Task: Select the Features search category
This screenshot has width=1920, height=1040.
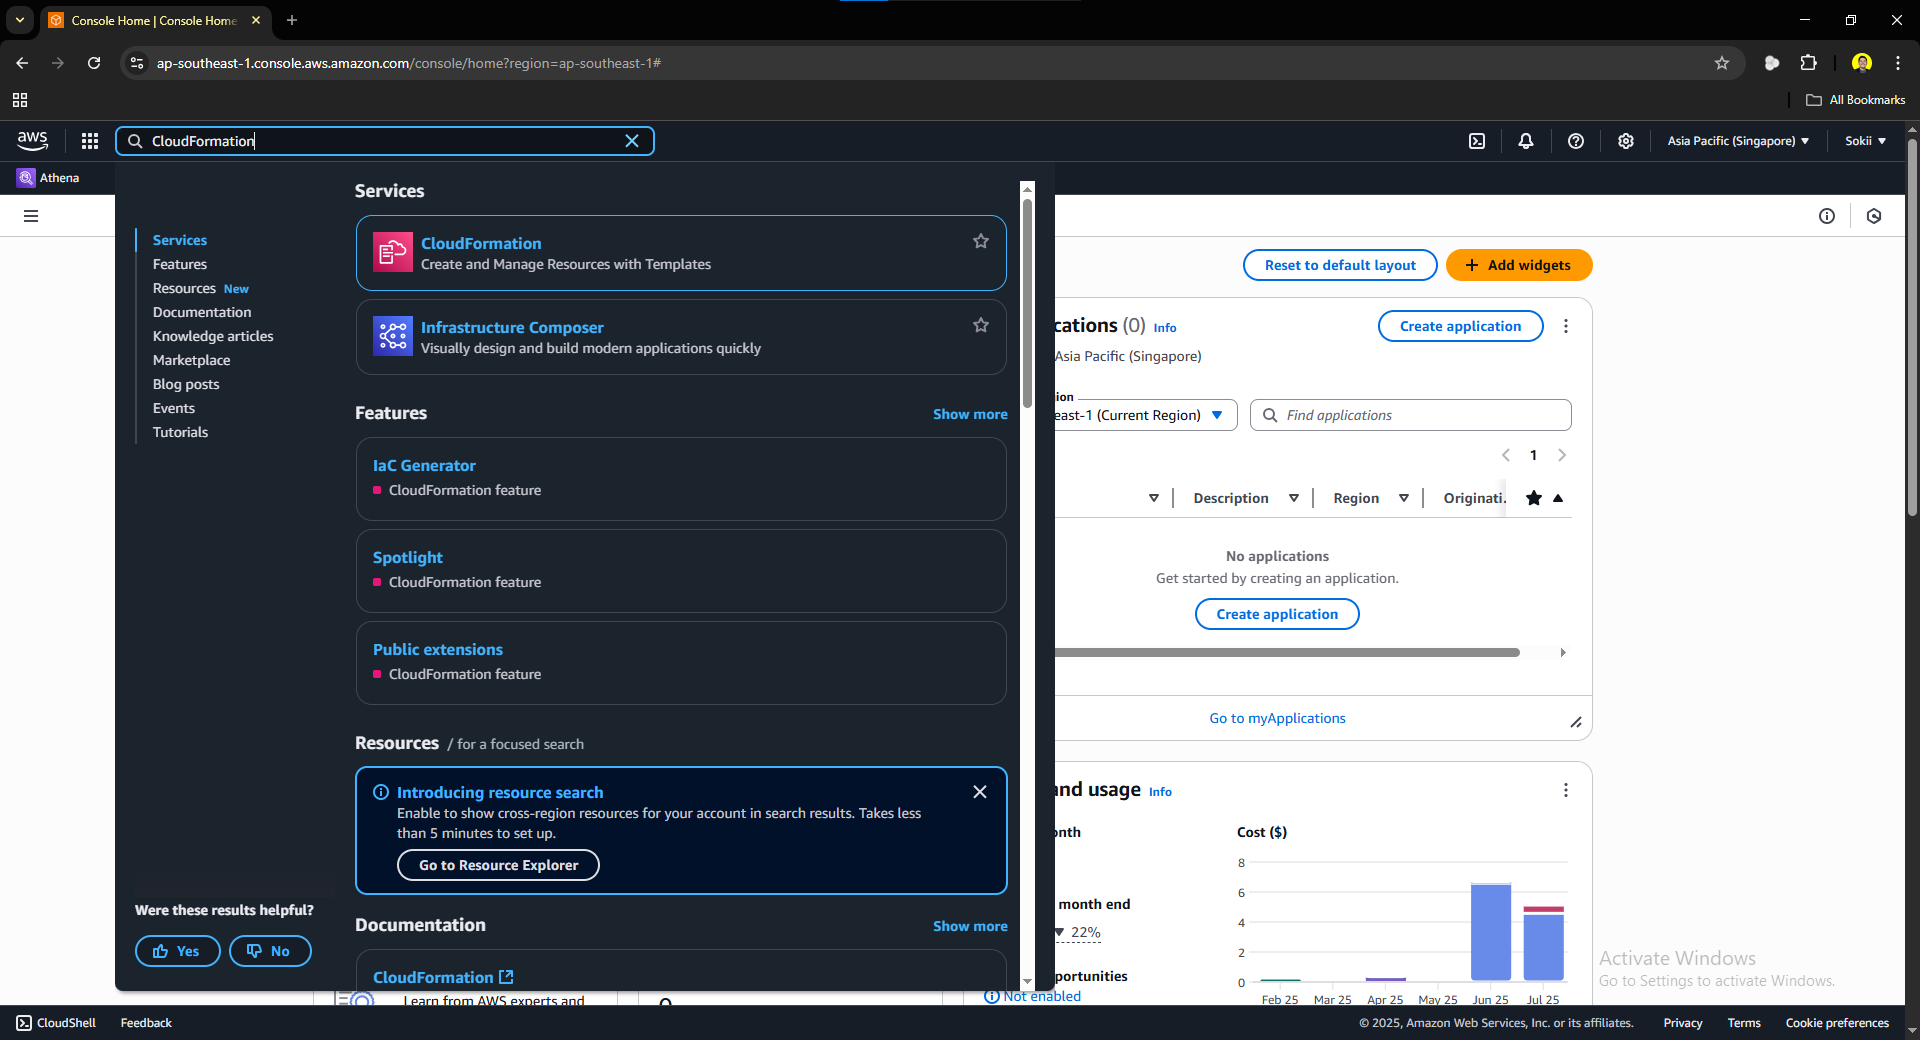Action: pos(180,264)
